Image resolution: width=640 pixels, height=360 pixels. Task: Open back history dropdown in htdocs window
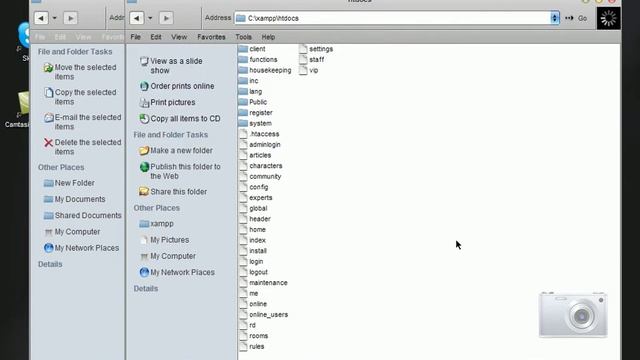(150, 18)
